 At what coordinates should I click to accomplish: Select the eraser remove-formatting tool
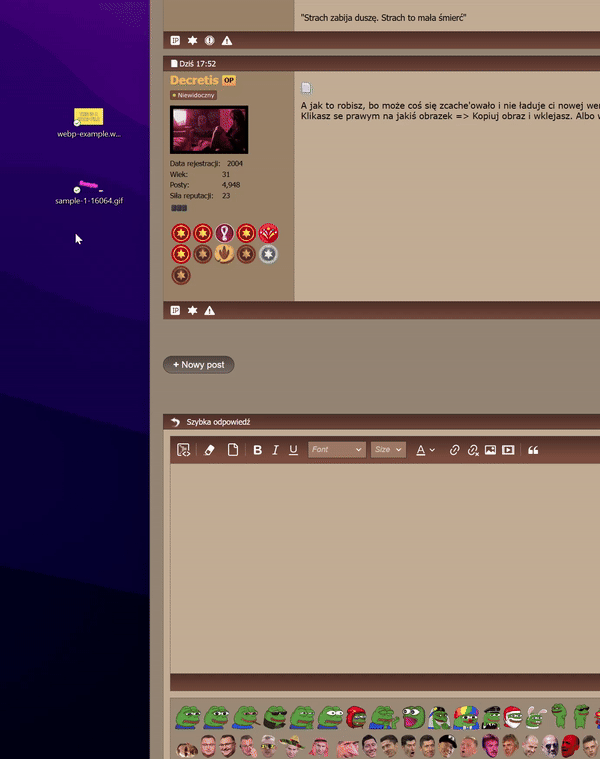[209, 450]
